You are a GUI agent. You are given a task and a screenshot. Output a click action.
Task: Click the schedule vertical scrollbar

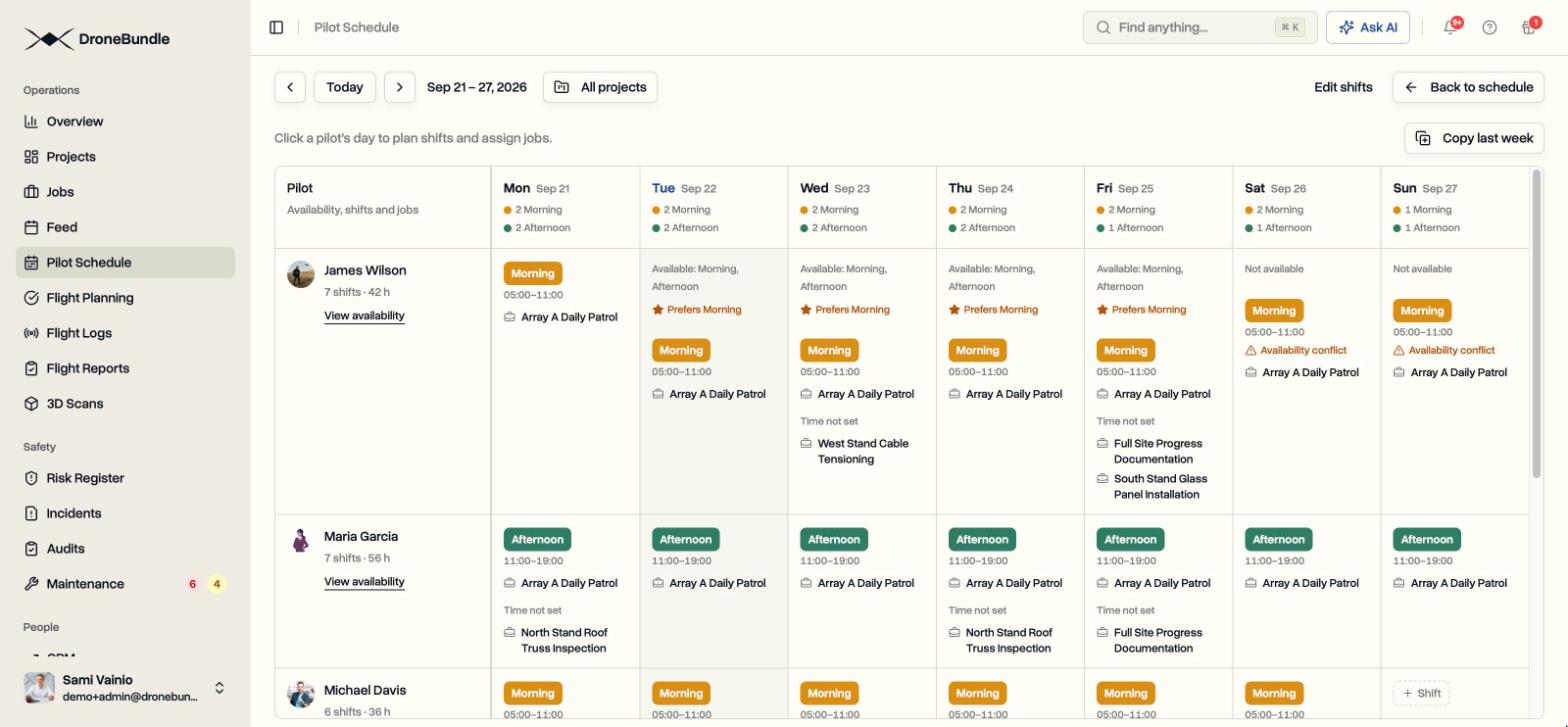pyautogui.click(x=1537, y=323)
